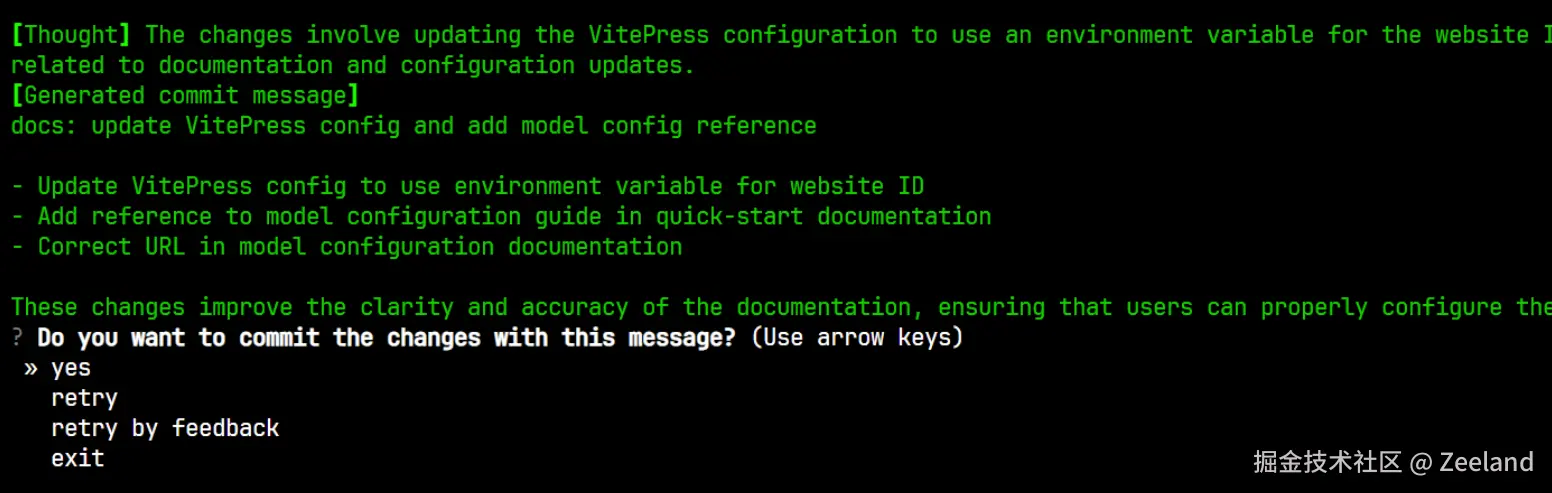Click the [Thought] label
This screenshot has height=493, width=1552.
pos(71,35)
